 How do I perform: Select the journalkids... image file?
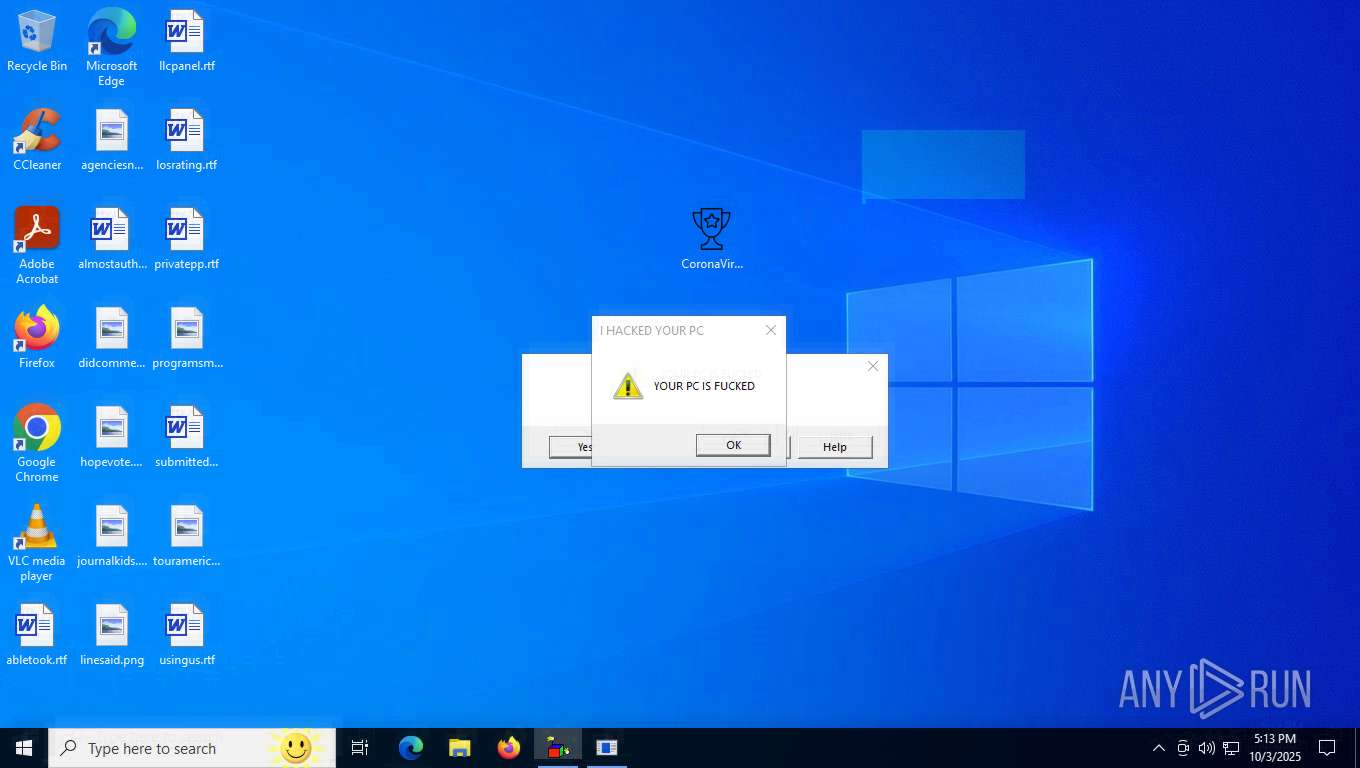[112, 536]
